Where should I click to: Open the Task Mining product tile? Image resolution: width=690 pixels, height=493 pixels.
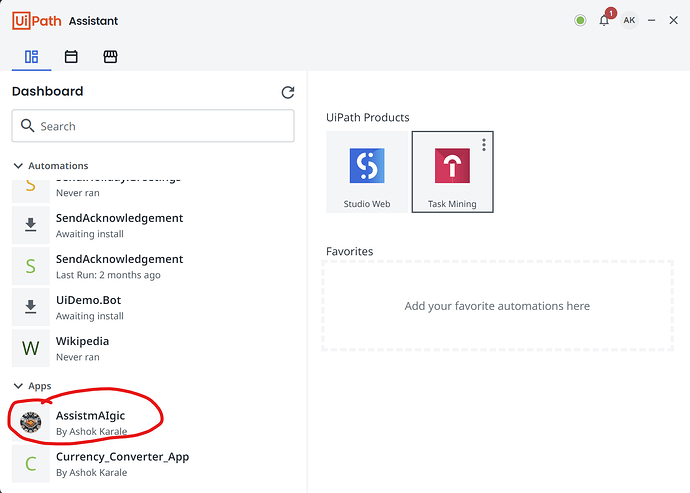click(x=452, y=172)
